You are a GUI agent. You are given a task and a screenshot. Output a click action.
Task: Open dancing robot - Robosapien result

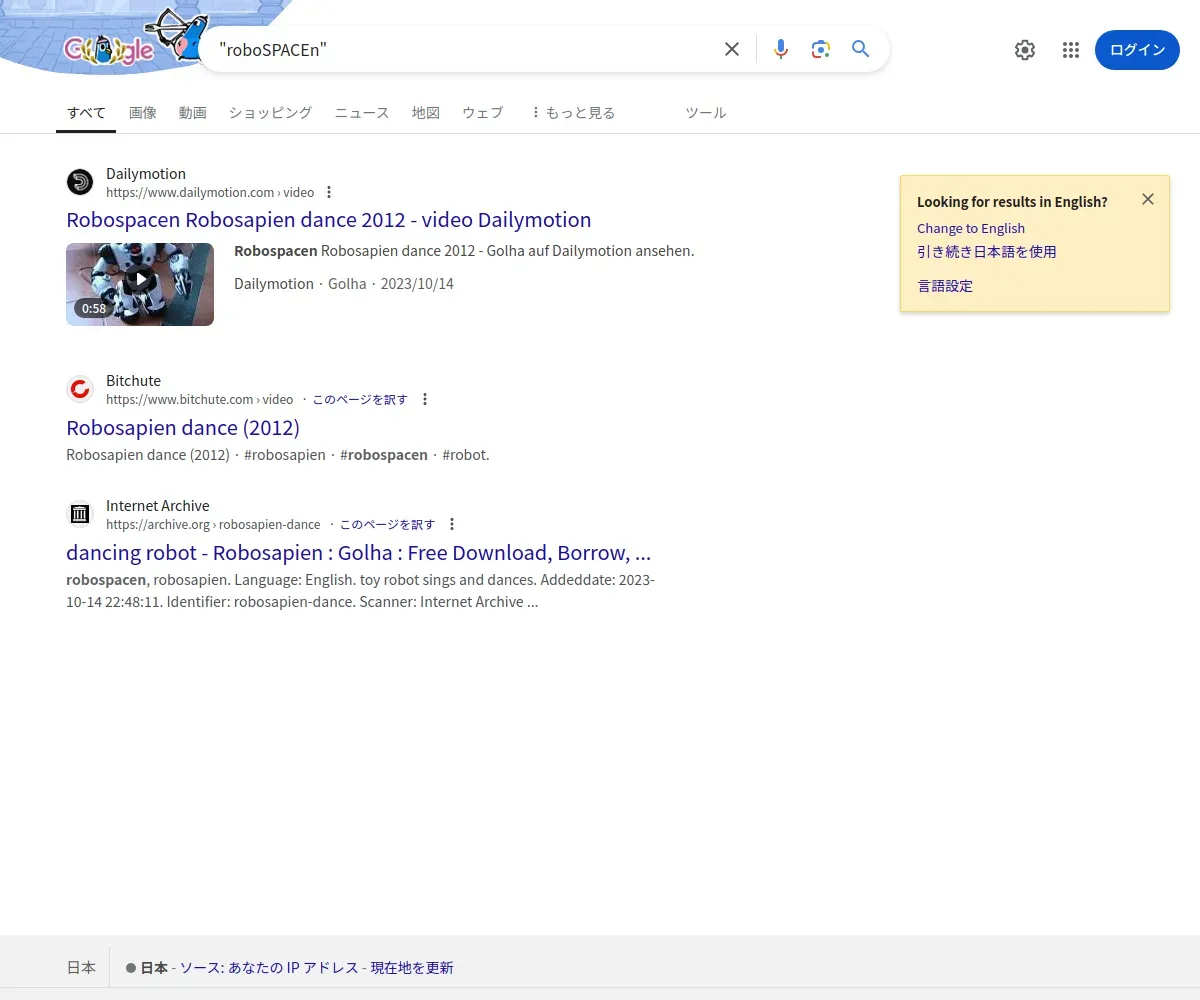click(x=359, y=553)
